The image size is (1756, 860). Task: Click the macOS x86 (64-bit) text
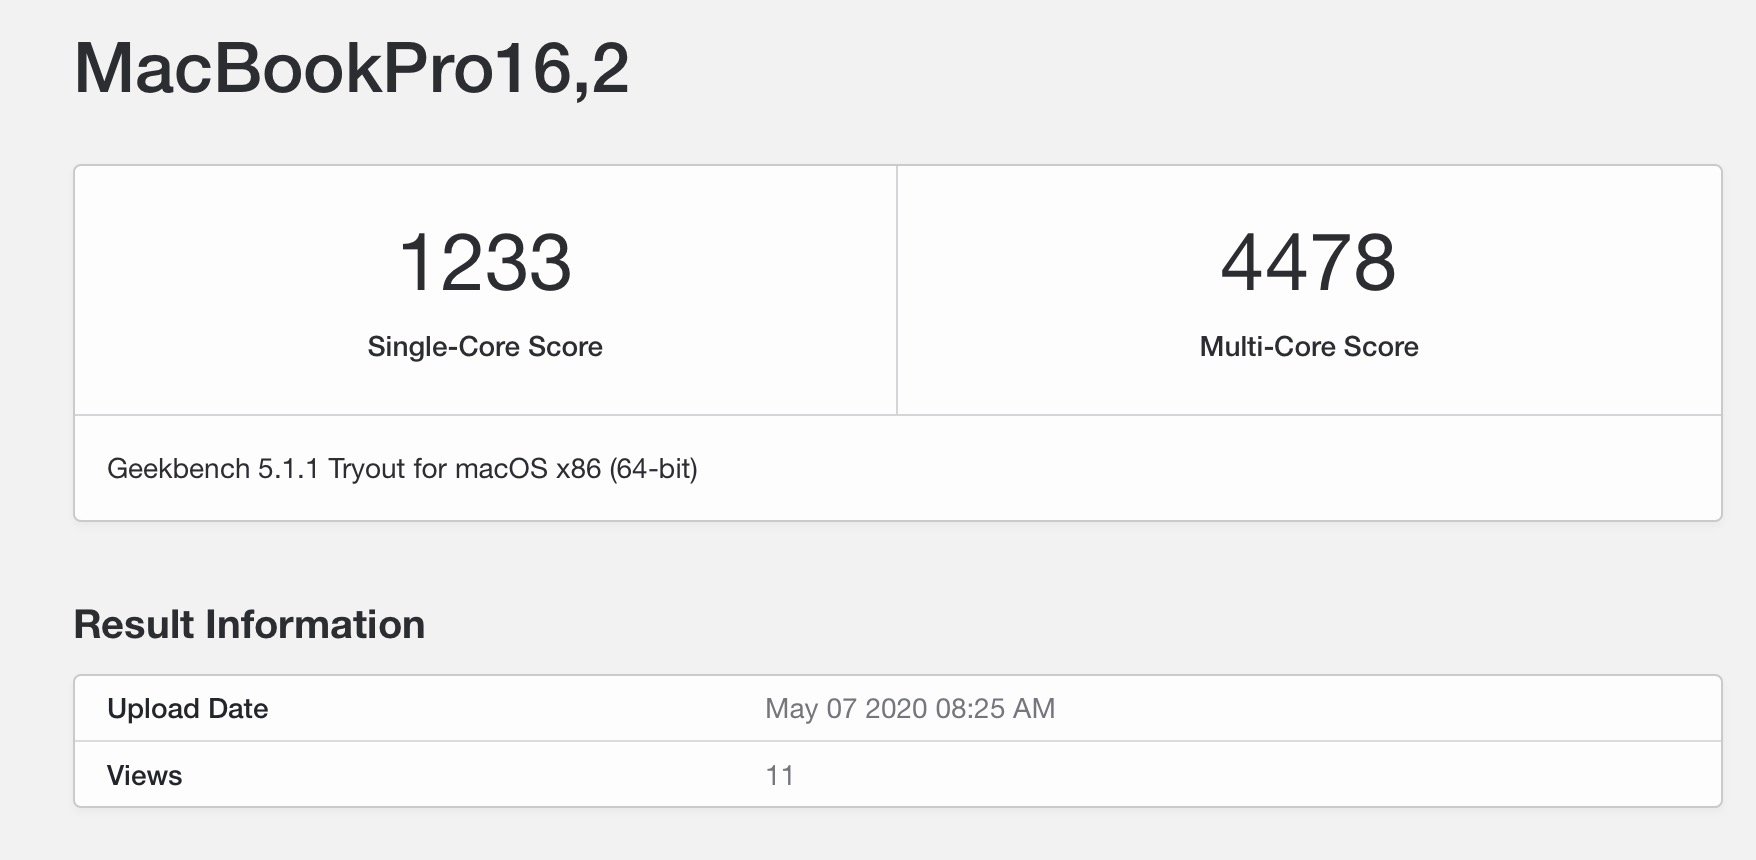(x=576, y=468)
